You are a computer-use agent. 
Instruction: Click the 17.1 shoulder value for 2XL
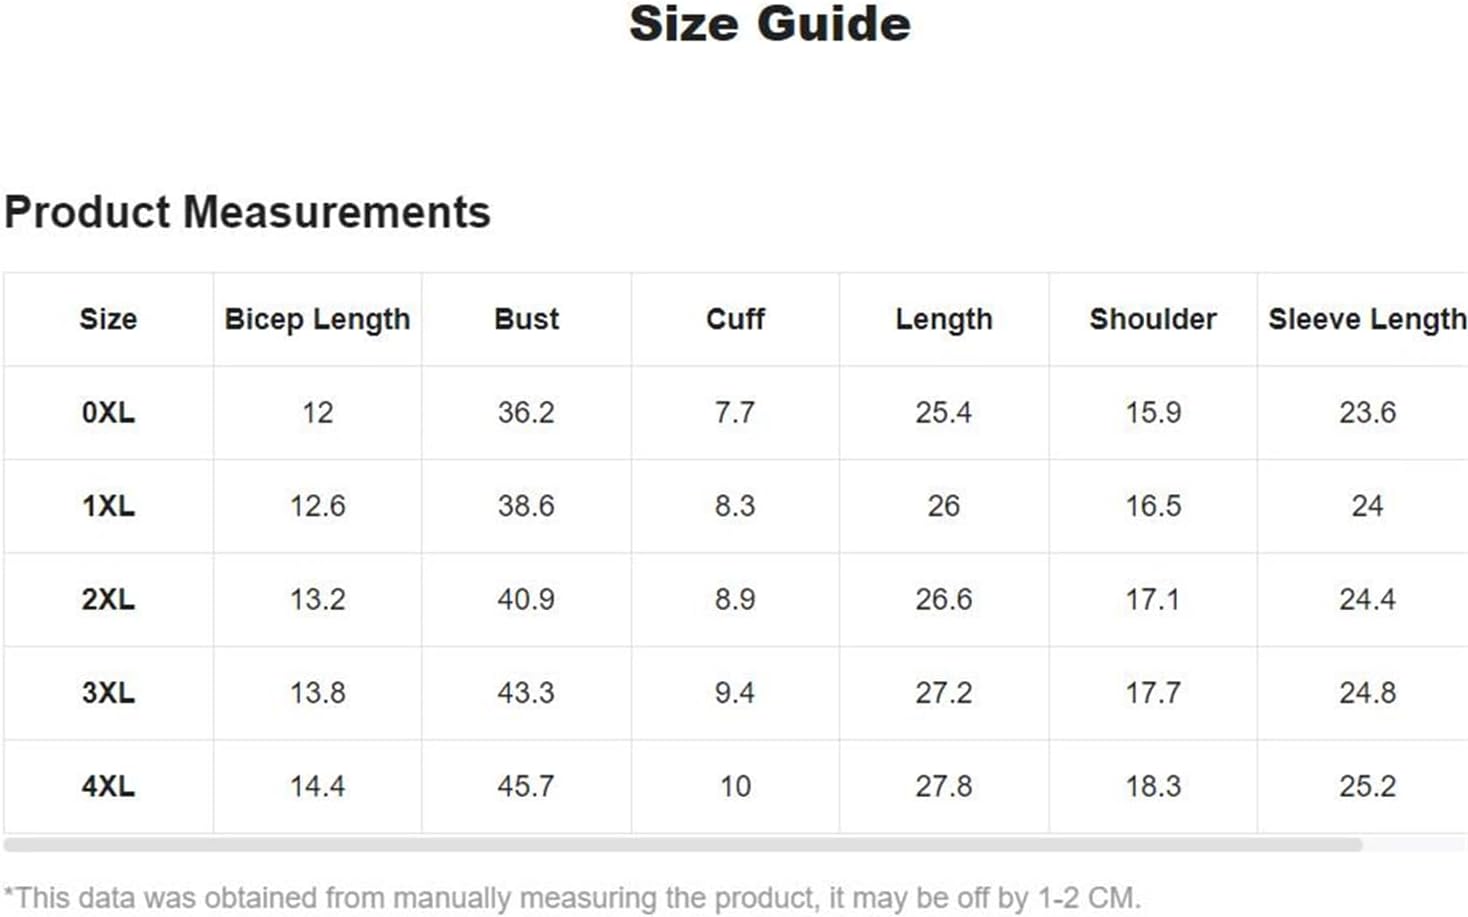1153,599
